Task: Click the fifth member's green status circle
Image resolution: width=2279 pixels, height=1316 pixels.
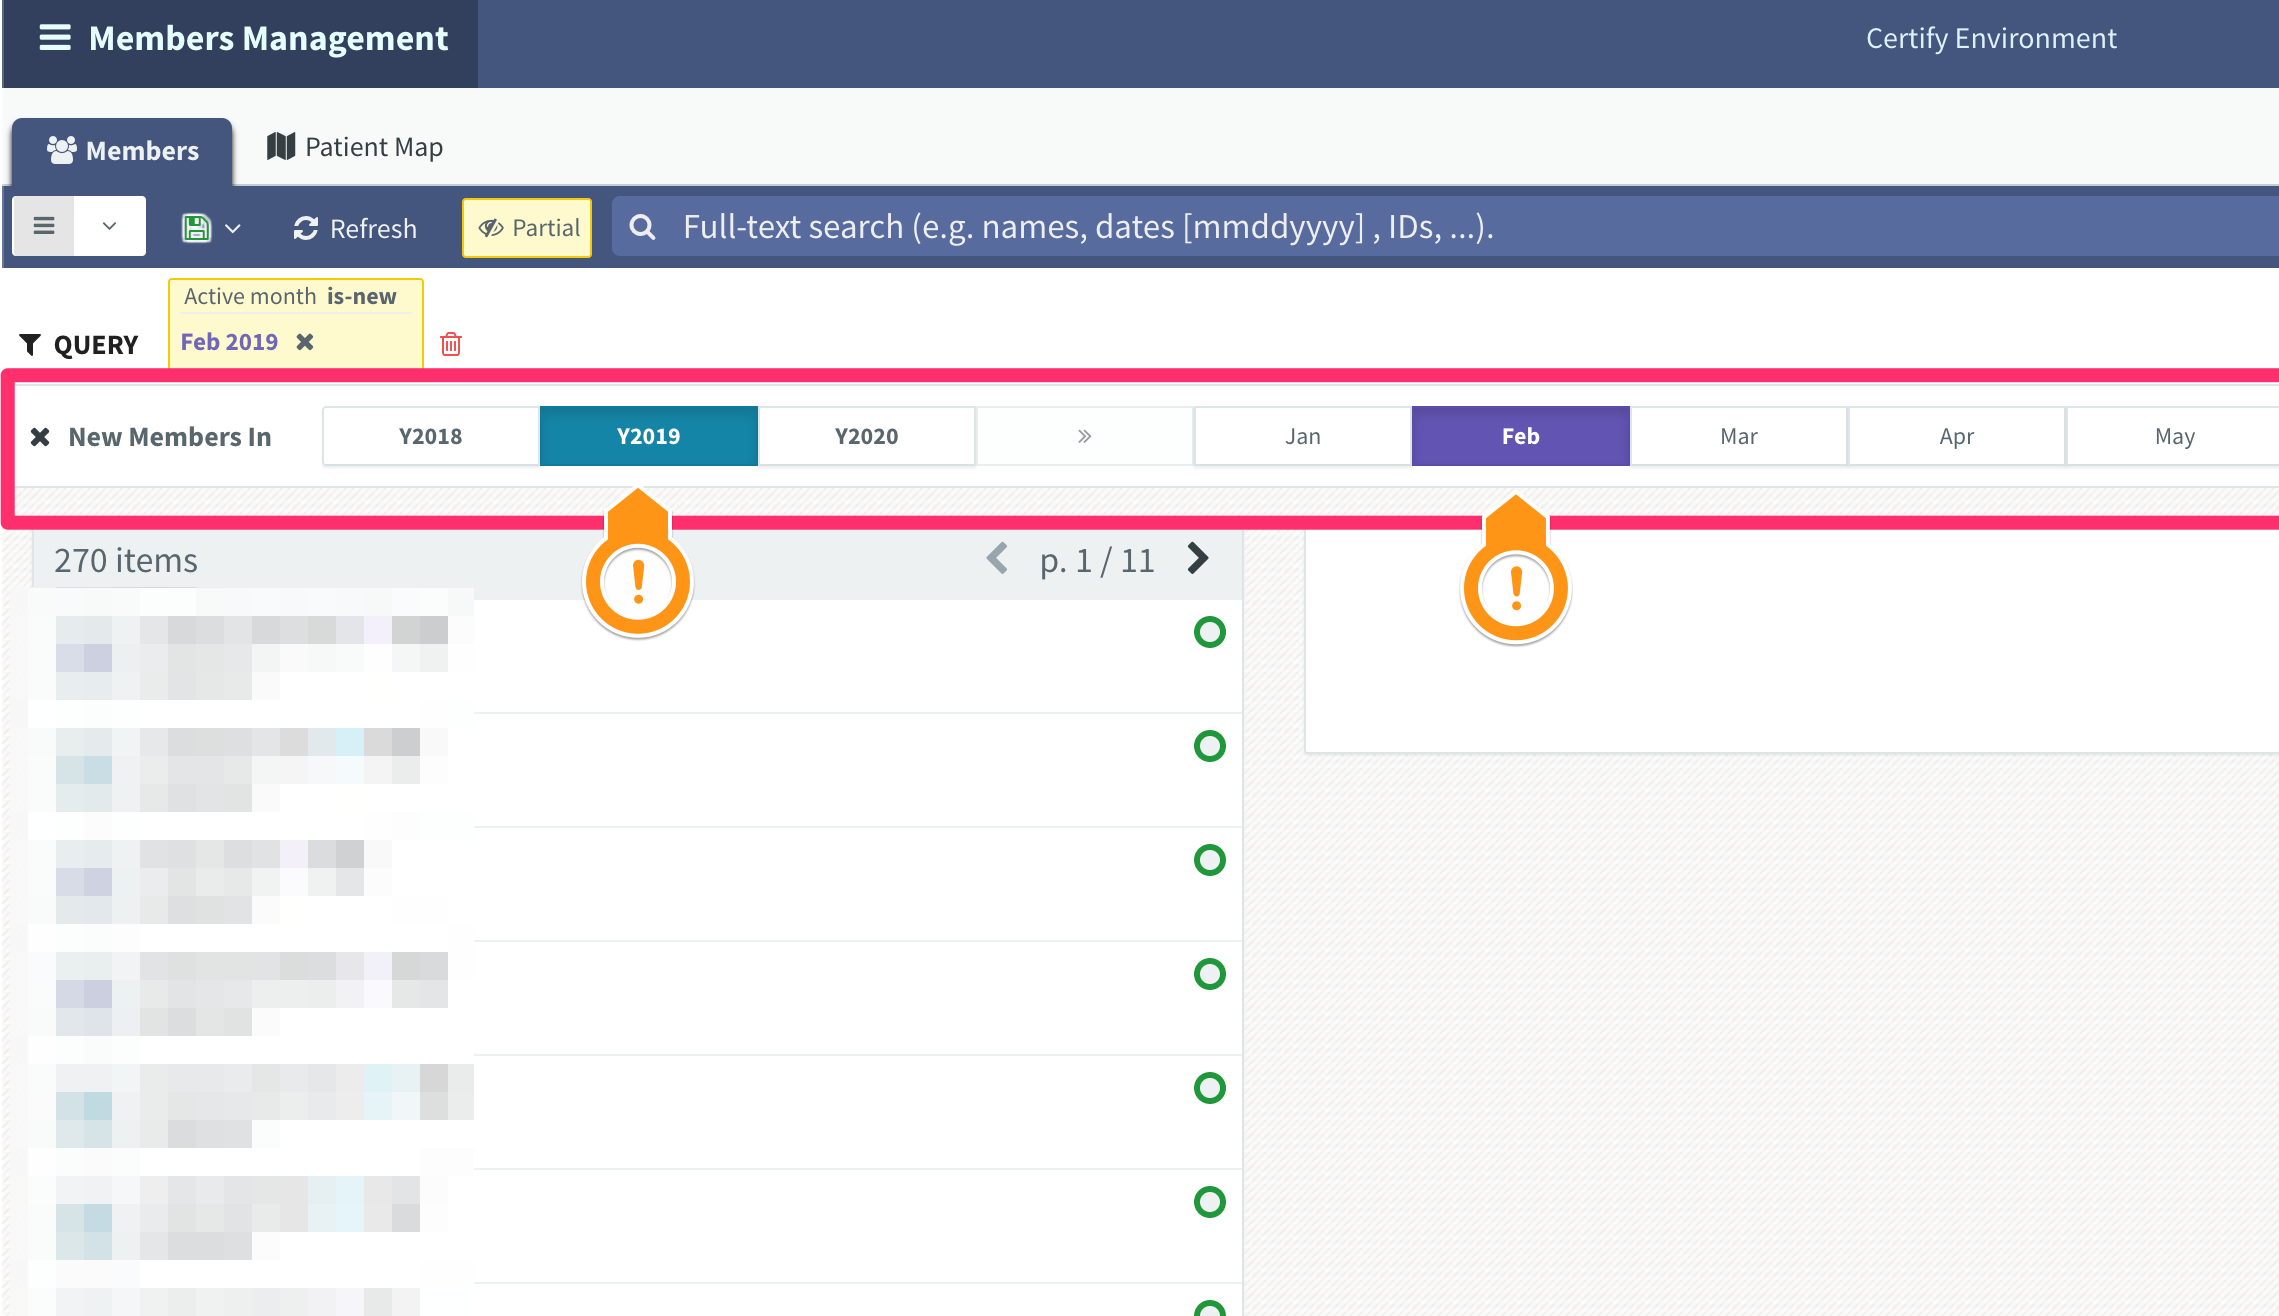Action: click(x=1210, y=1088)
